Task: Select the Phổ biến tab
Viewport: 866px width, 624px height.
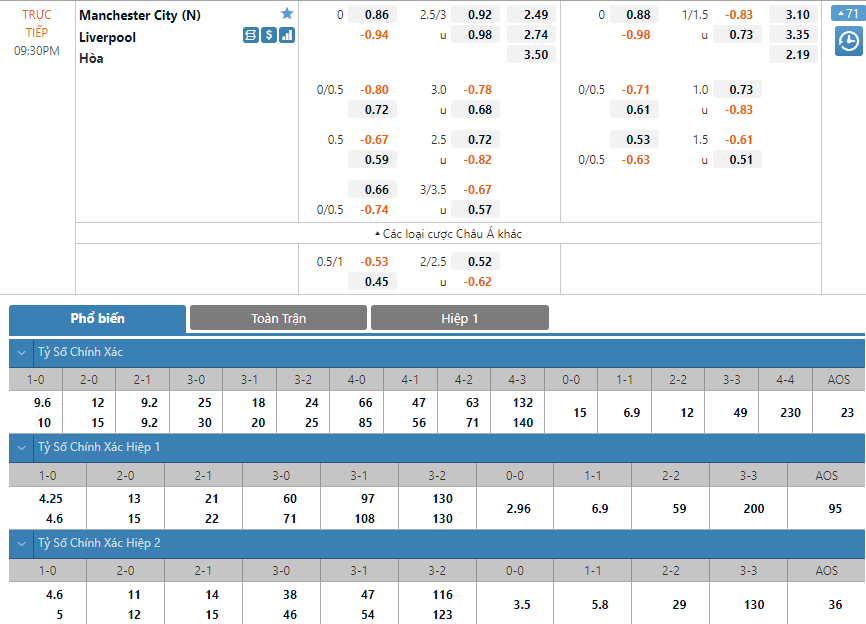Action: (97, 319)
